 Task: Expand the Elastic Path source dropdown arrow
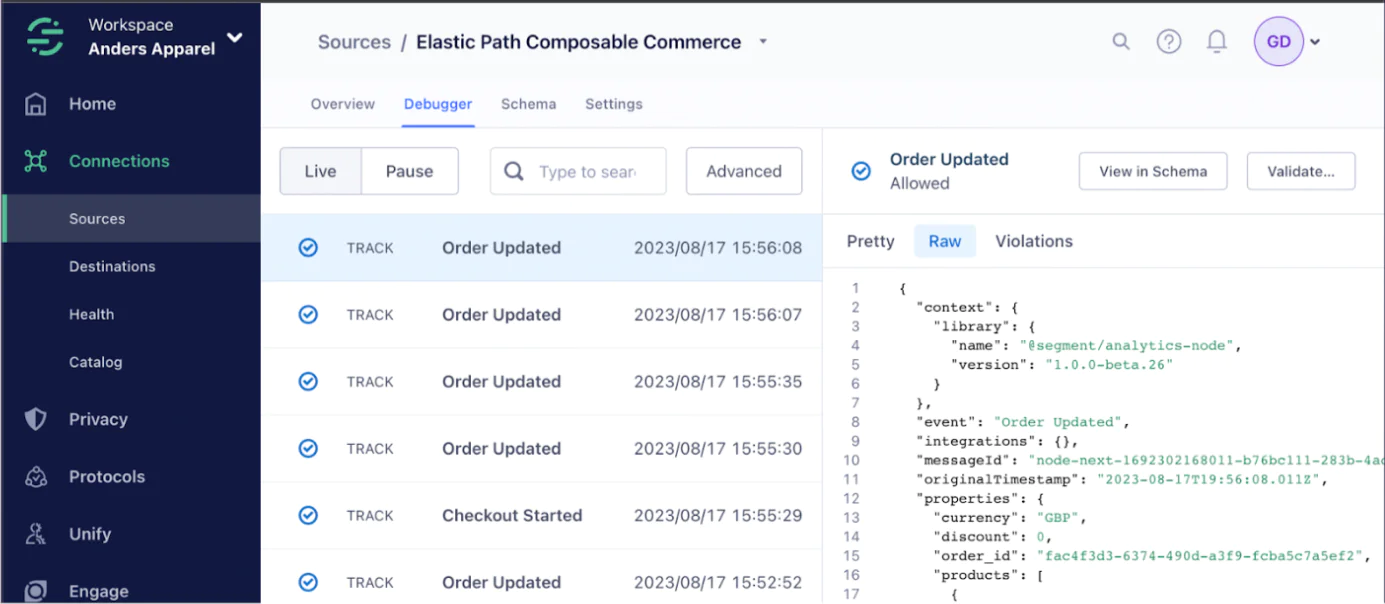tap(763, 42)
